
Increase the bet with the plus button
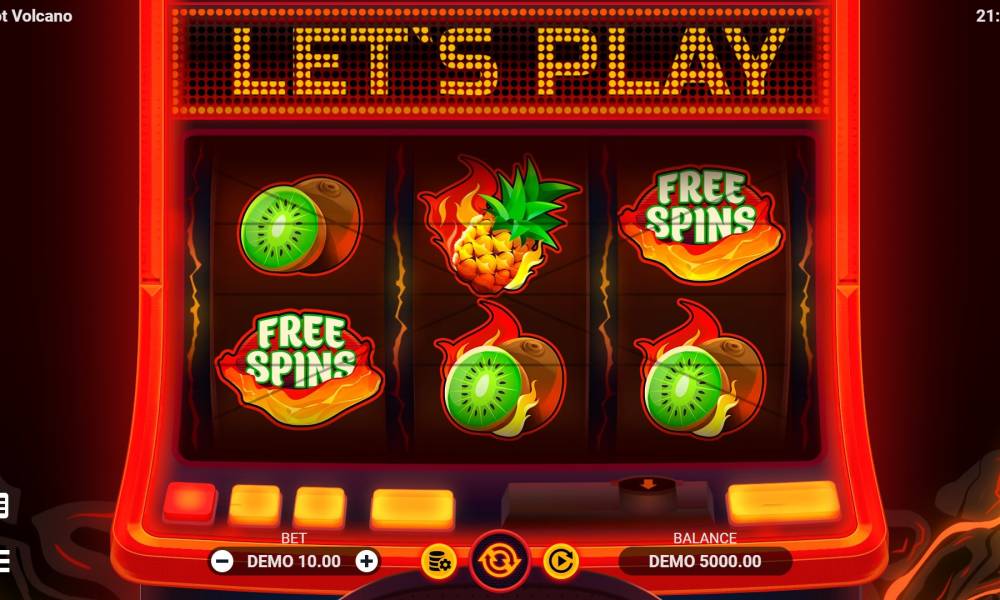click(367, 562)
